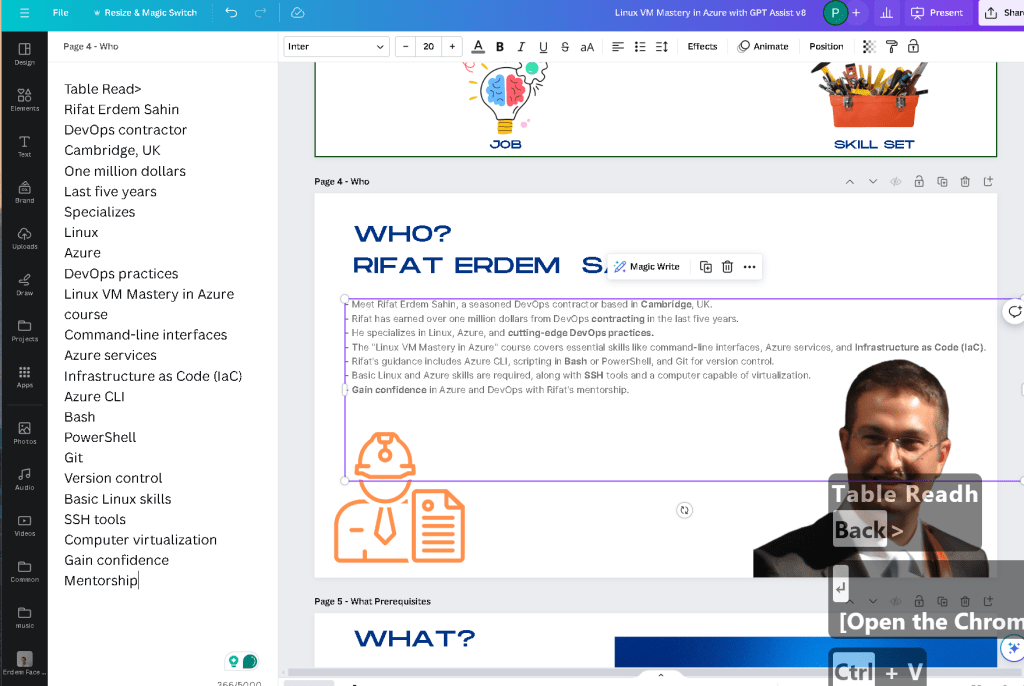
Task: Toggle bulleted list formatting
Action: [640, 46]
